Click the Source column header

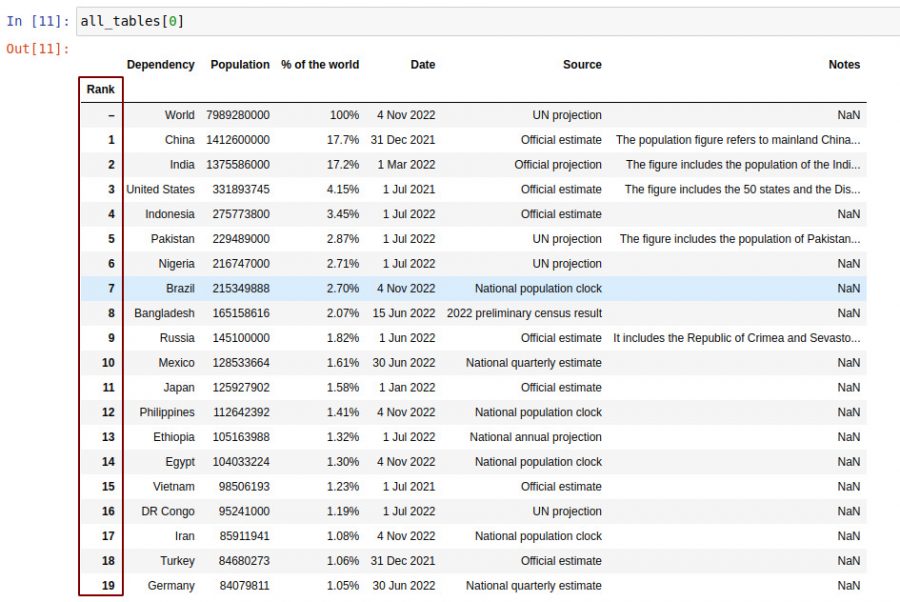582,64
